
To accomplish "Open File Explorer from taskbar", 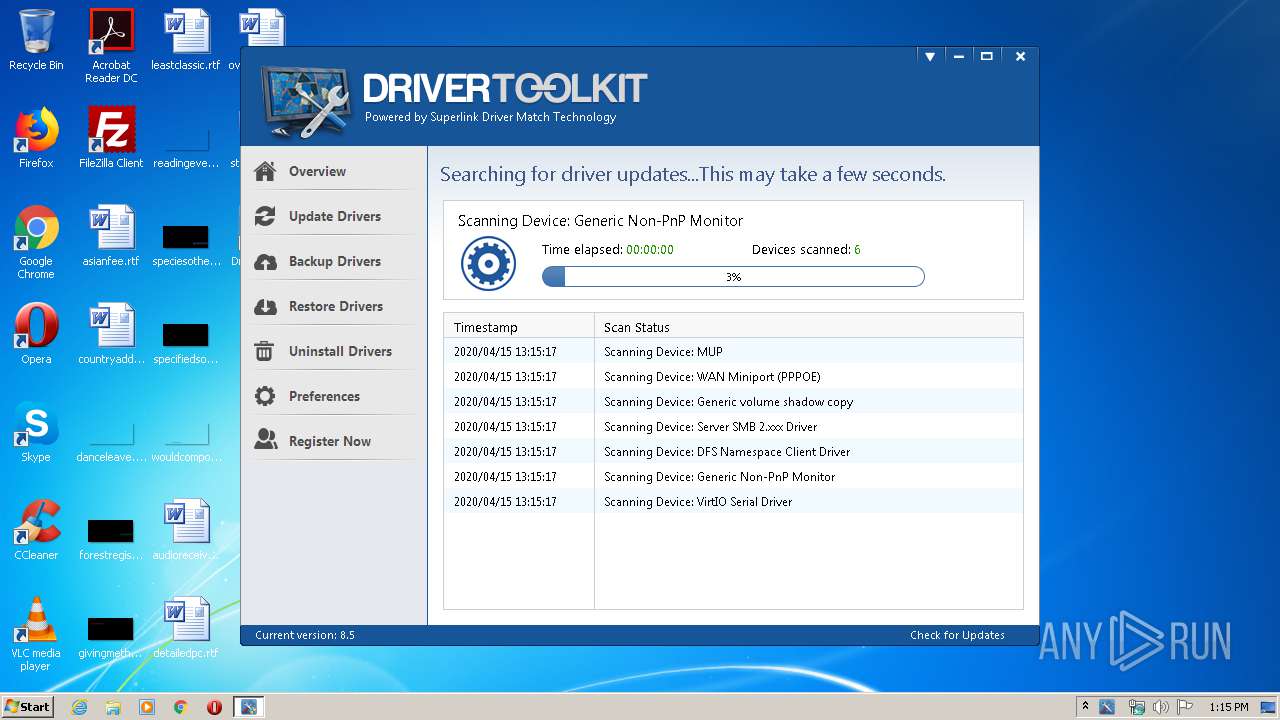I will 113,707.
